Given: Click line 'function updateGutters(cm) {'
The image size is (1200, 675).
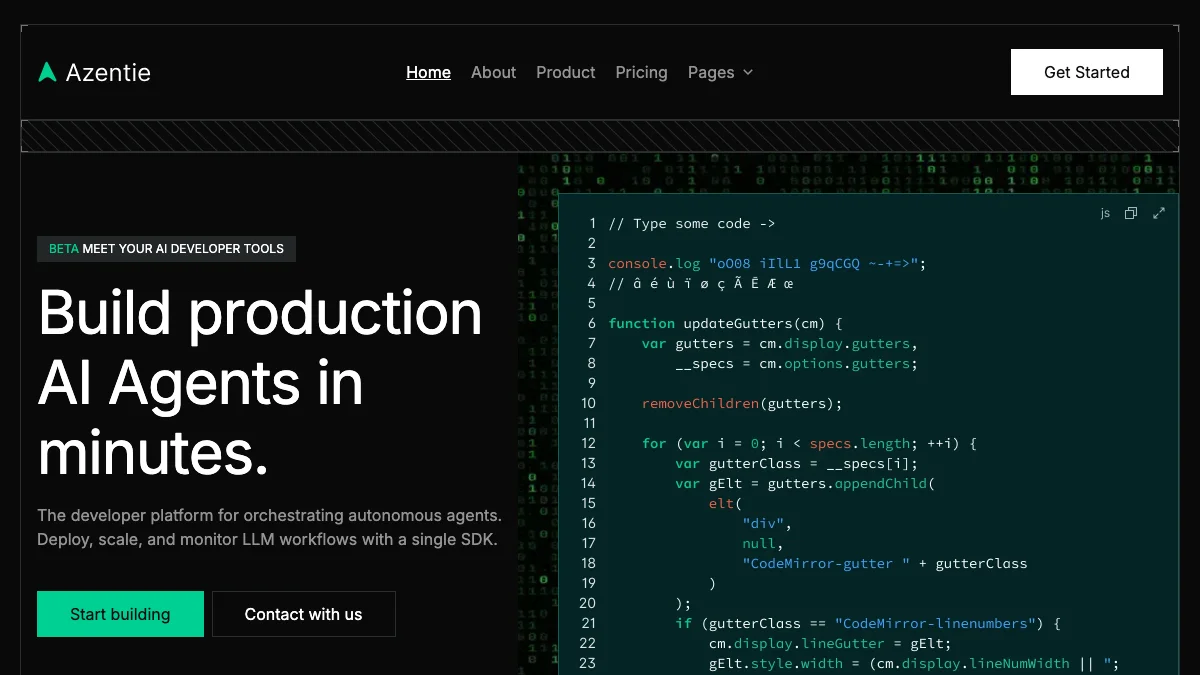Looking at the screenshot, I should click(725, 323).
